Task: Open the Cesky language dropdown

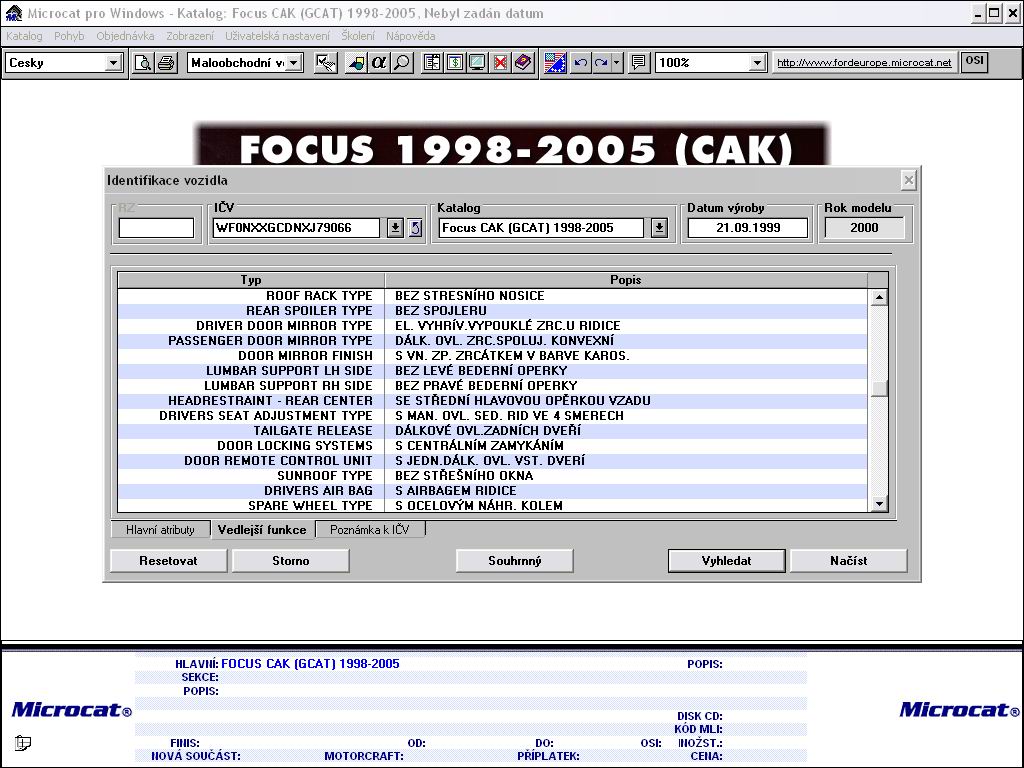Action: coord(113,63)
